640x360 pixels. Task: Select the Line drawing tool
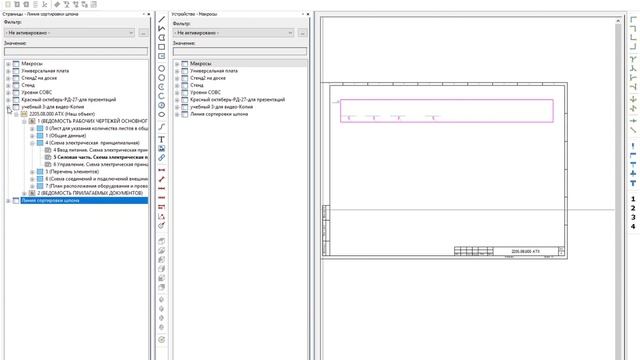pos(162,19)
